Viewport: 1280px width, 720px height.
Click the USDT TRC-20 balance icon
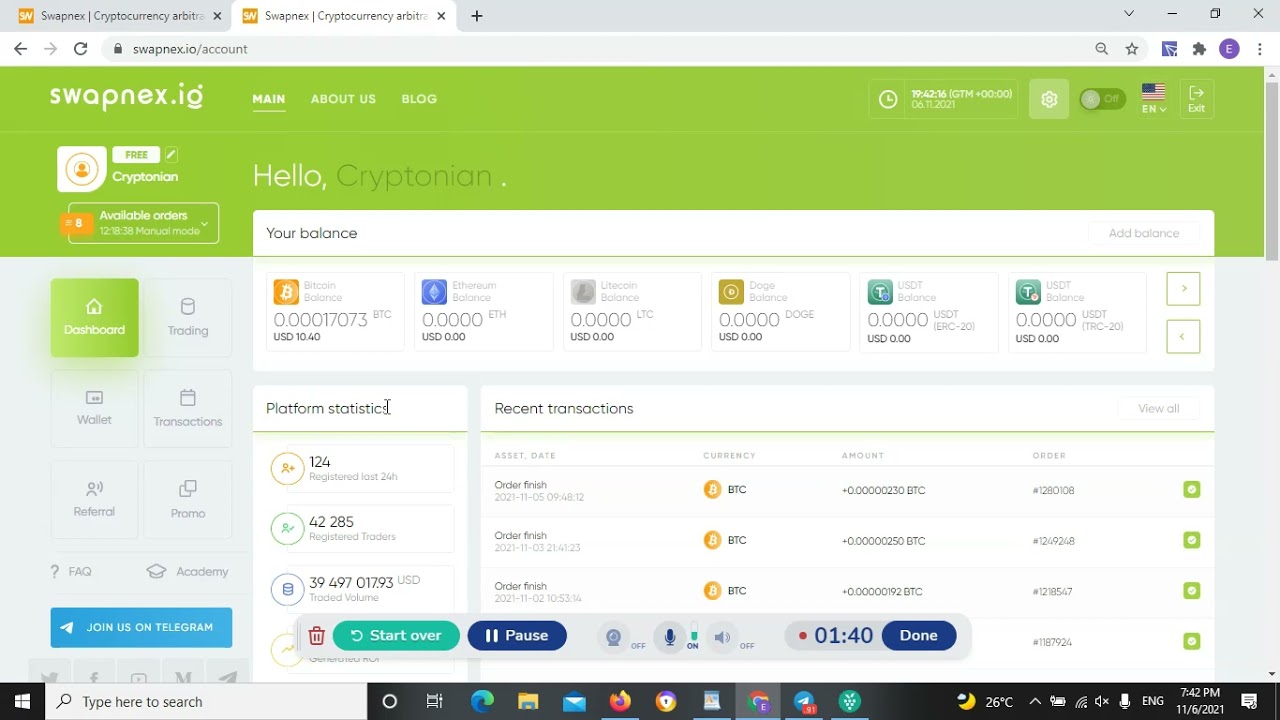1028,291
